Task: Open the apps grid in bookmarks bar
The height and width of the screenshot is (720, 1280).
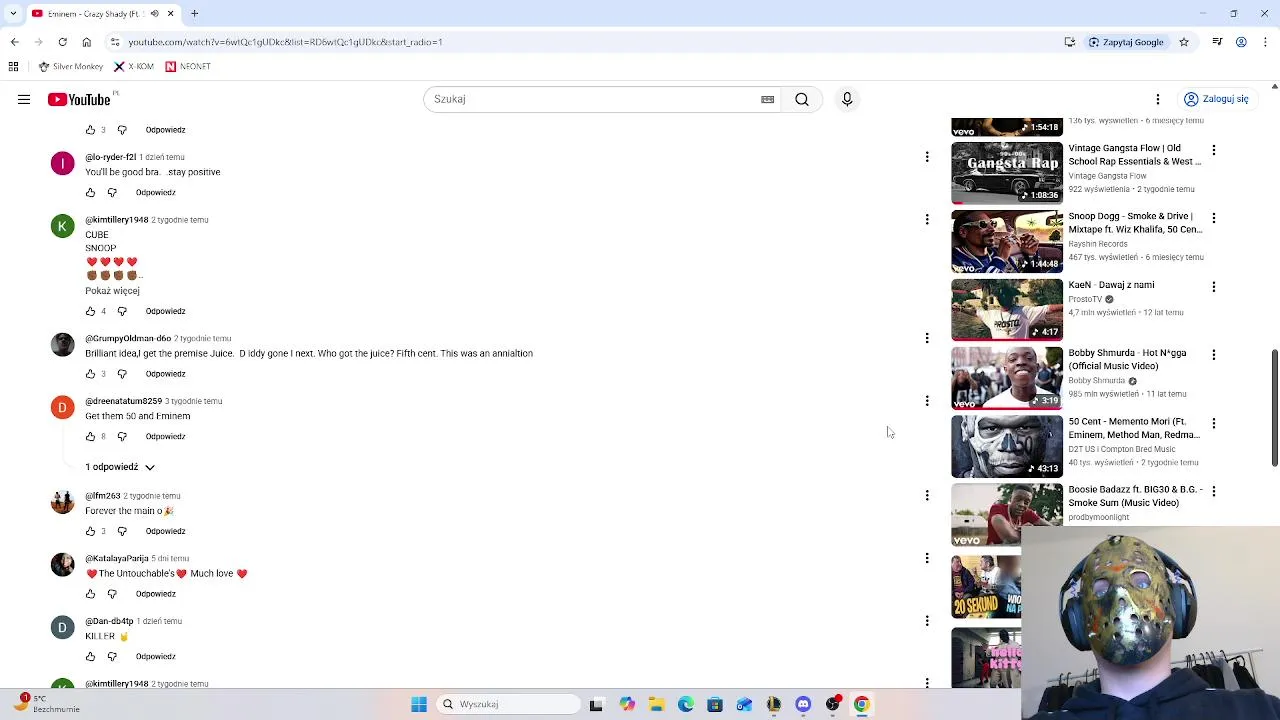Action: [13, 66]
